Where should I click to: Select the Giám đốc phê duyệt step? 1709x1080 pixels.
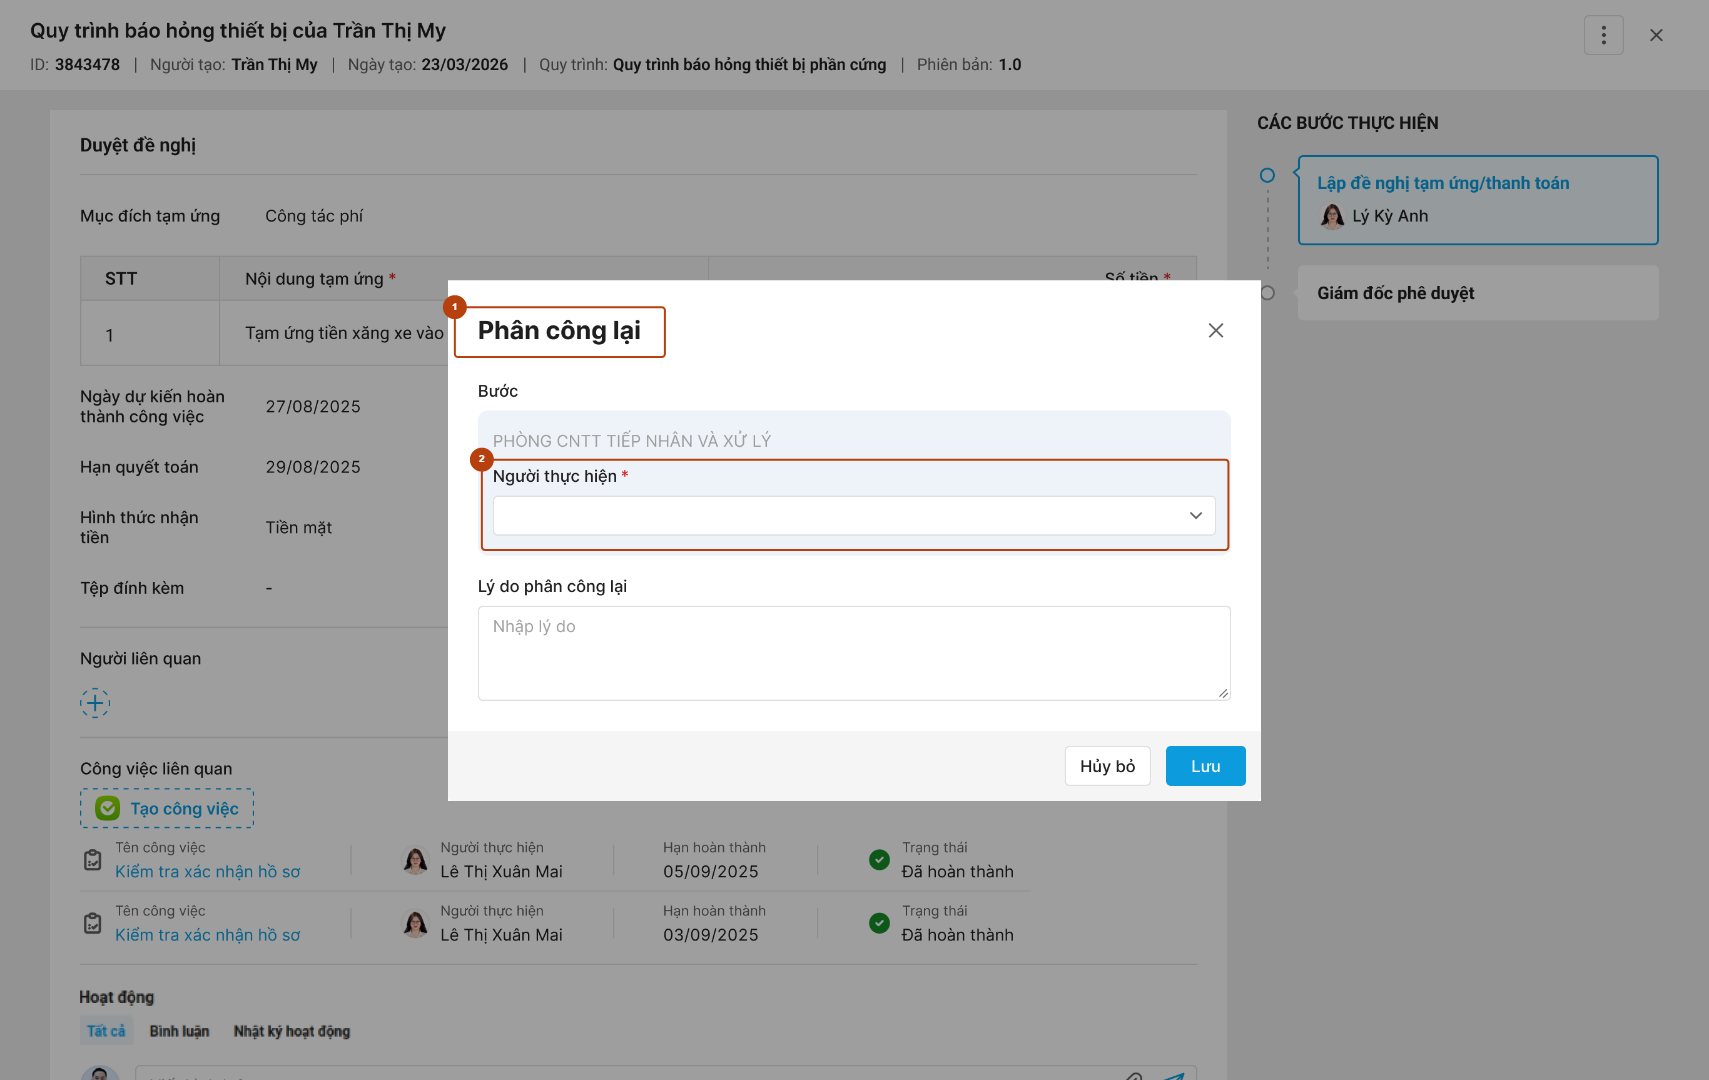point(1395,293)
